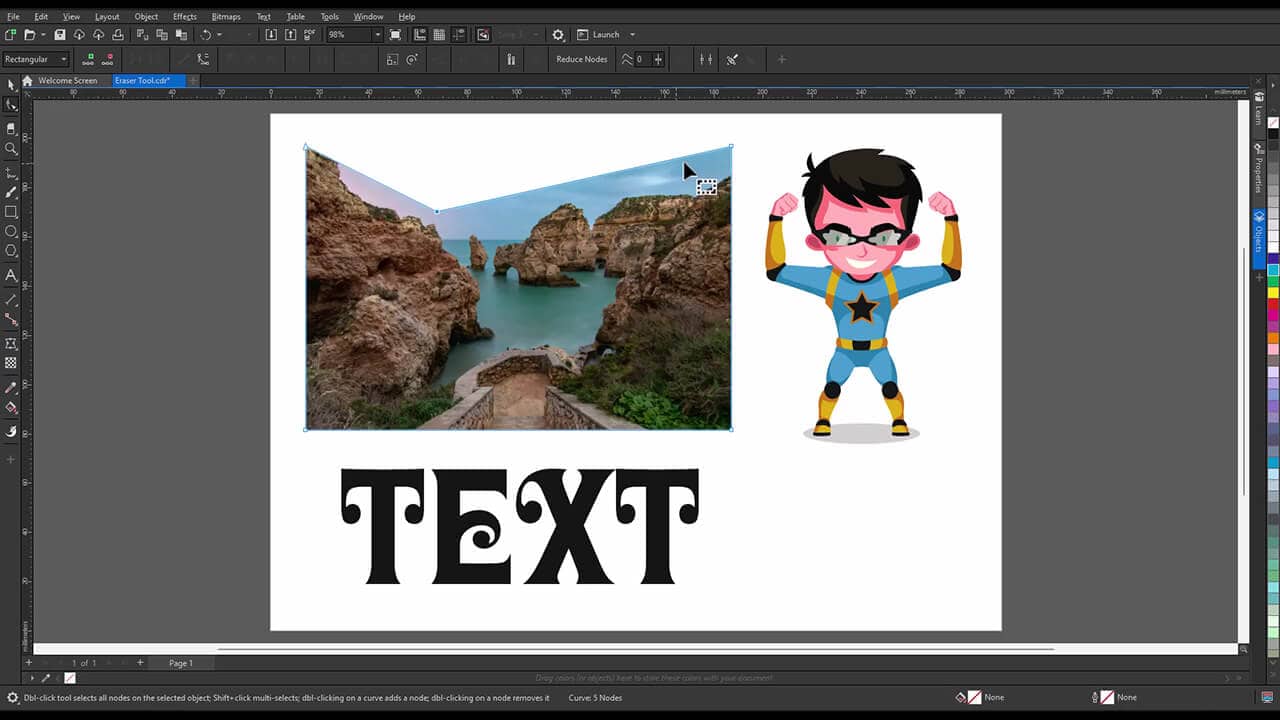Click the superhero cartoon image on canvas
This screenshot has width=1280, height=720.
pos(863,295)
